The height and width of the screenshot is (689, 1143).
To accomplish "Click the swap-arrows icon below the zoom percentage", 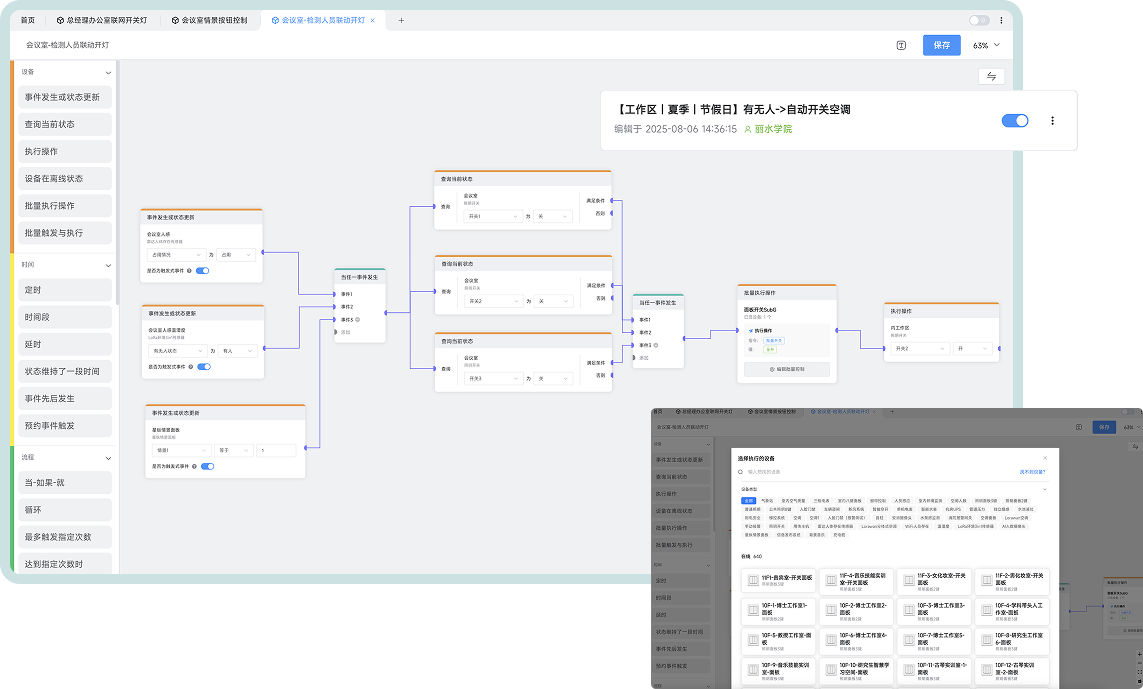I will 991,76.
